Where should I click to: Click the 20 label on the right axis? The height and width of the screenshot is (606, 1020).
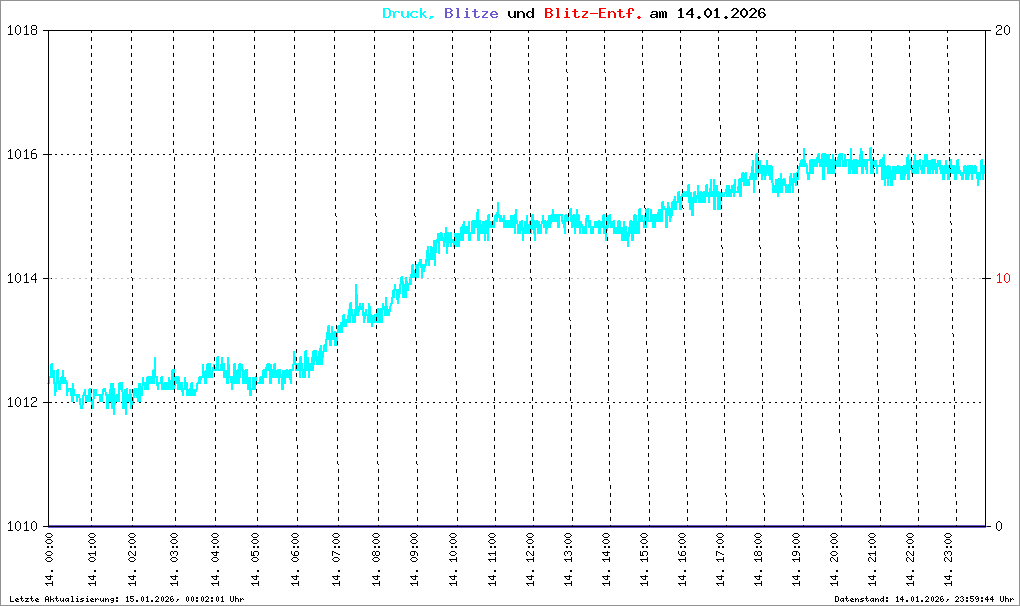(1001, 30)
